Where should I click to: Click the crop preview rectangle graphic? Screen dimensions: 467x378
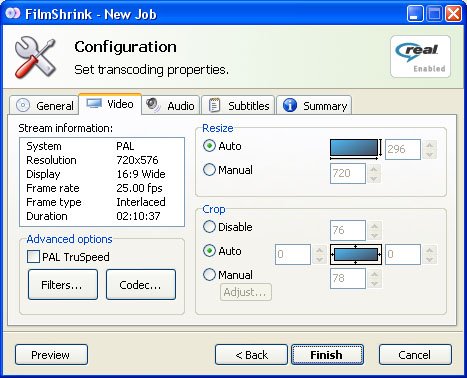(356, 255)
